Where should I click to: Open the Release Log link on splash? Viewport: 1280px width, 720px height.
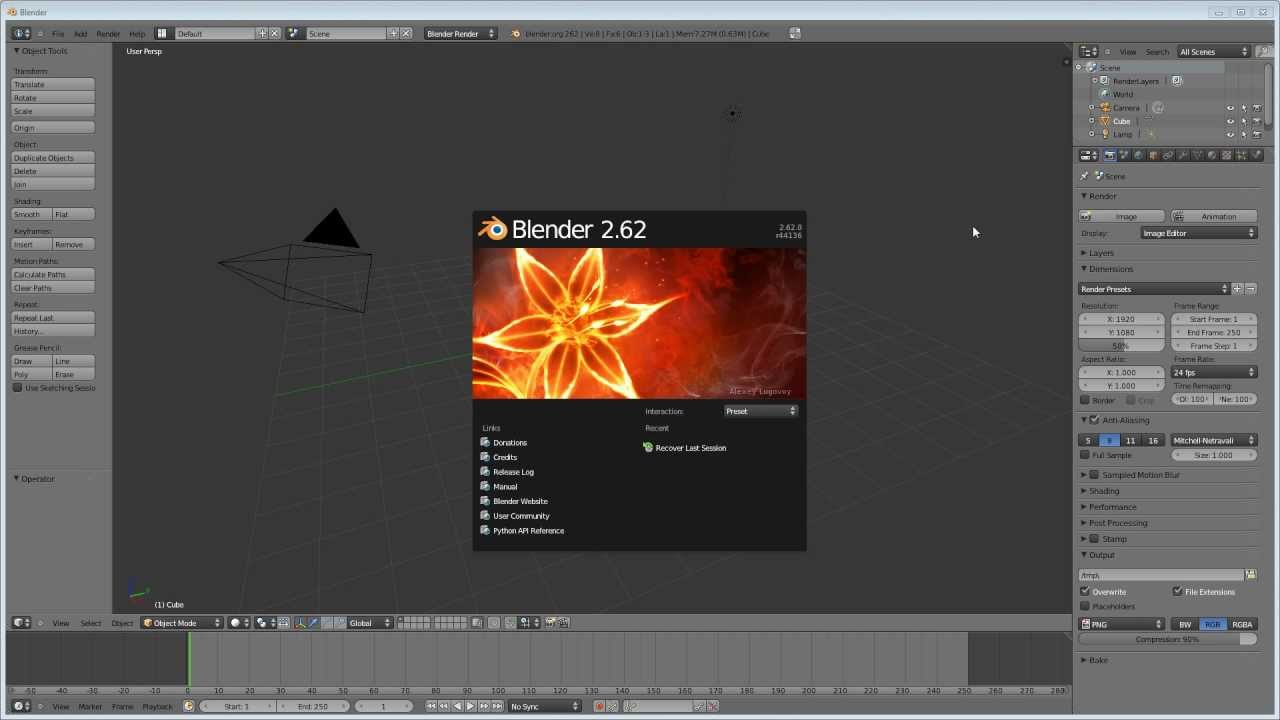513,472
